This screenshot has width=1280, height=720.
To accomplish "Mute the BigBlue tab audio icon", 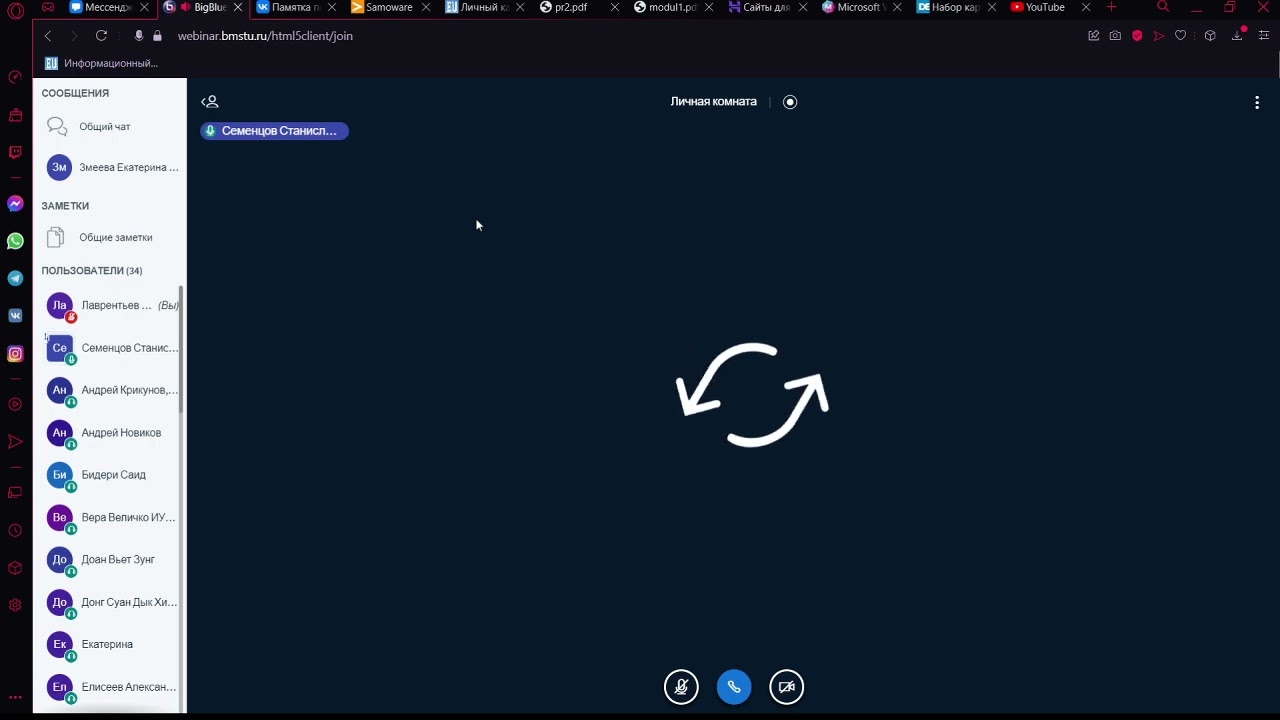I will 185,7.
